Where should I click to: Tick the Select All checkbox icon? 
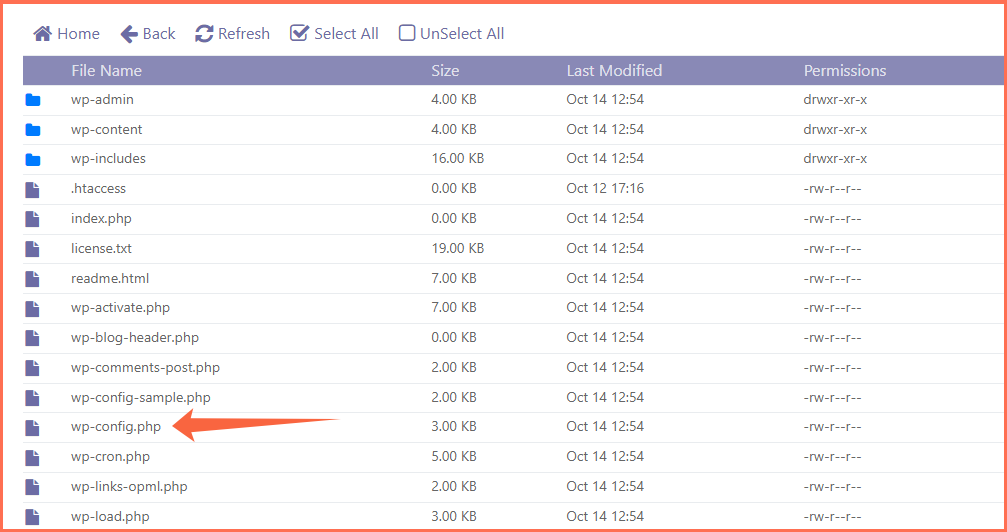tap(299, 33)
